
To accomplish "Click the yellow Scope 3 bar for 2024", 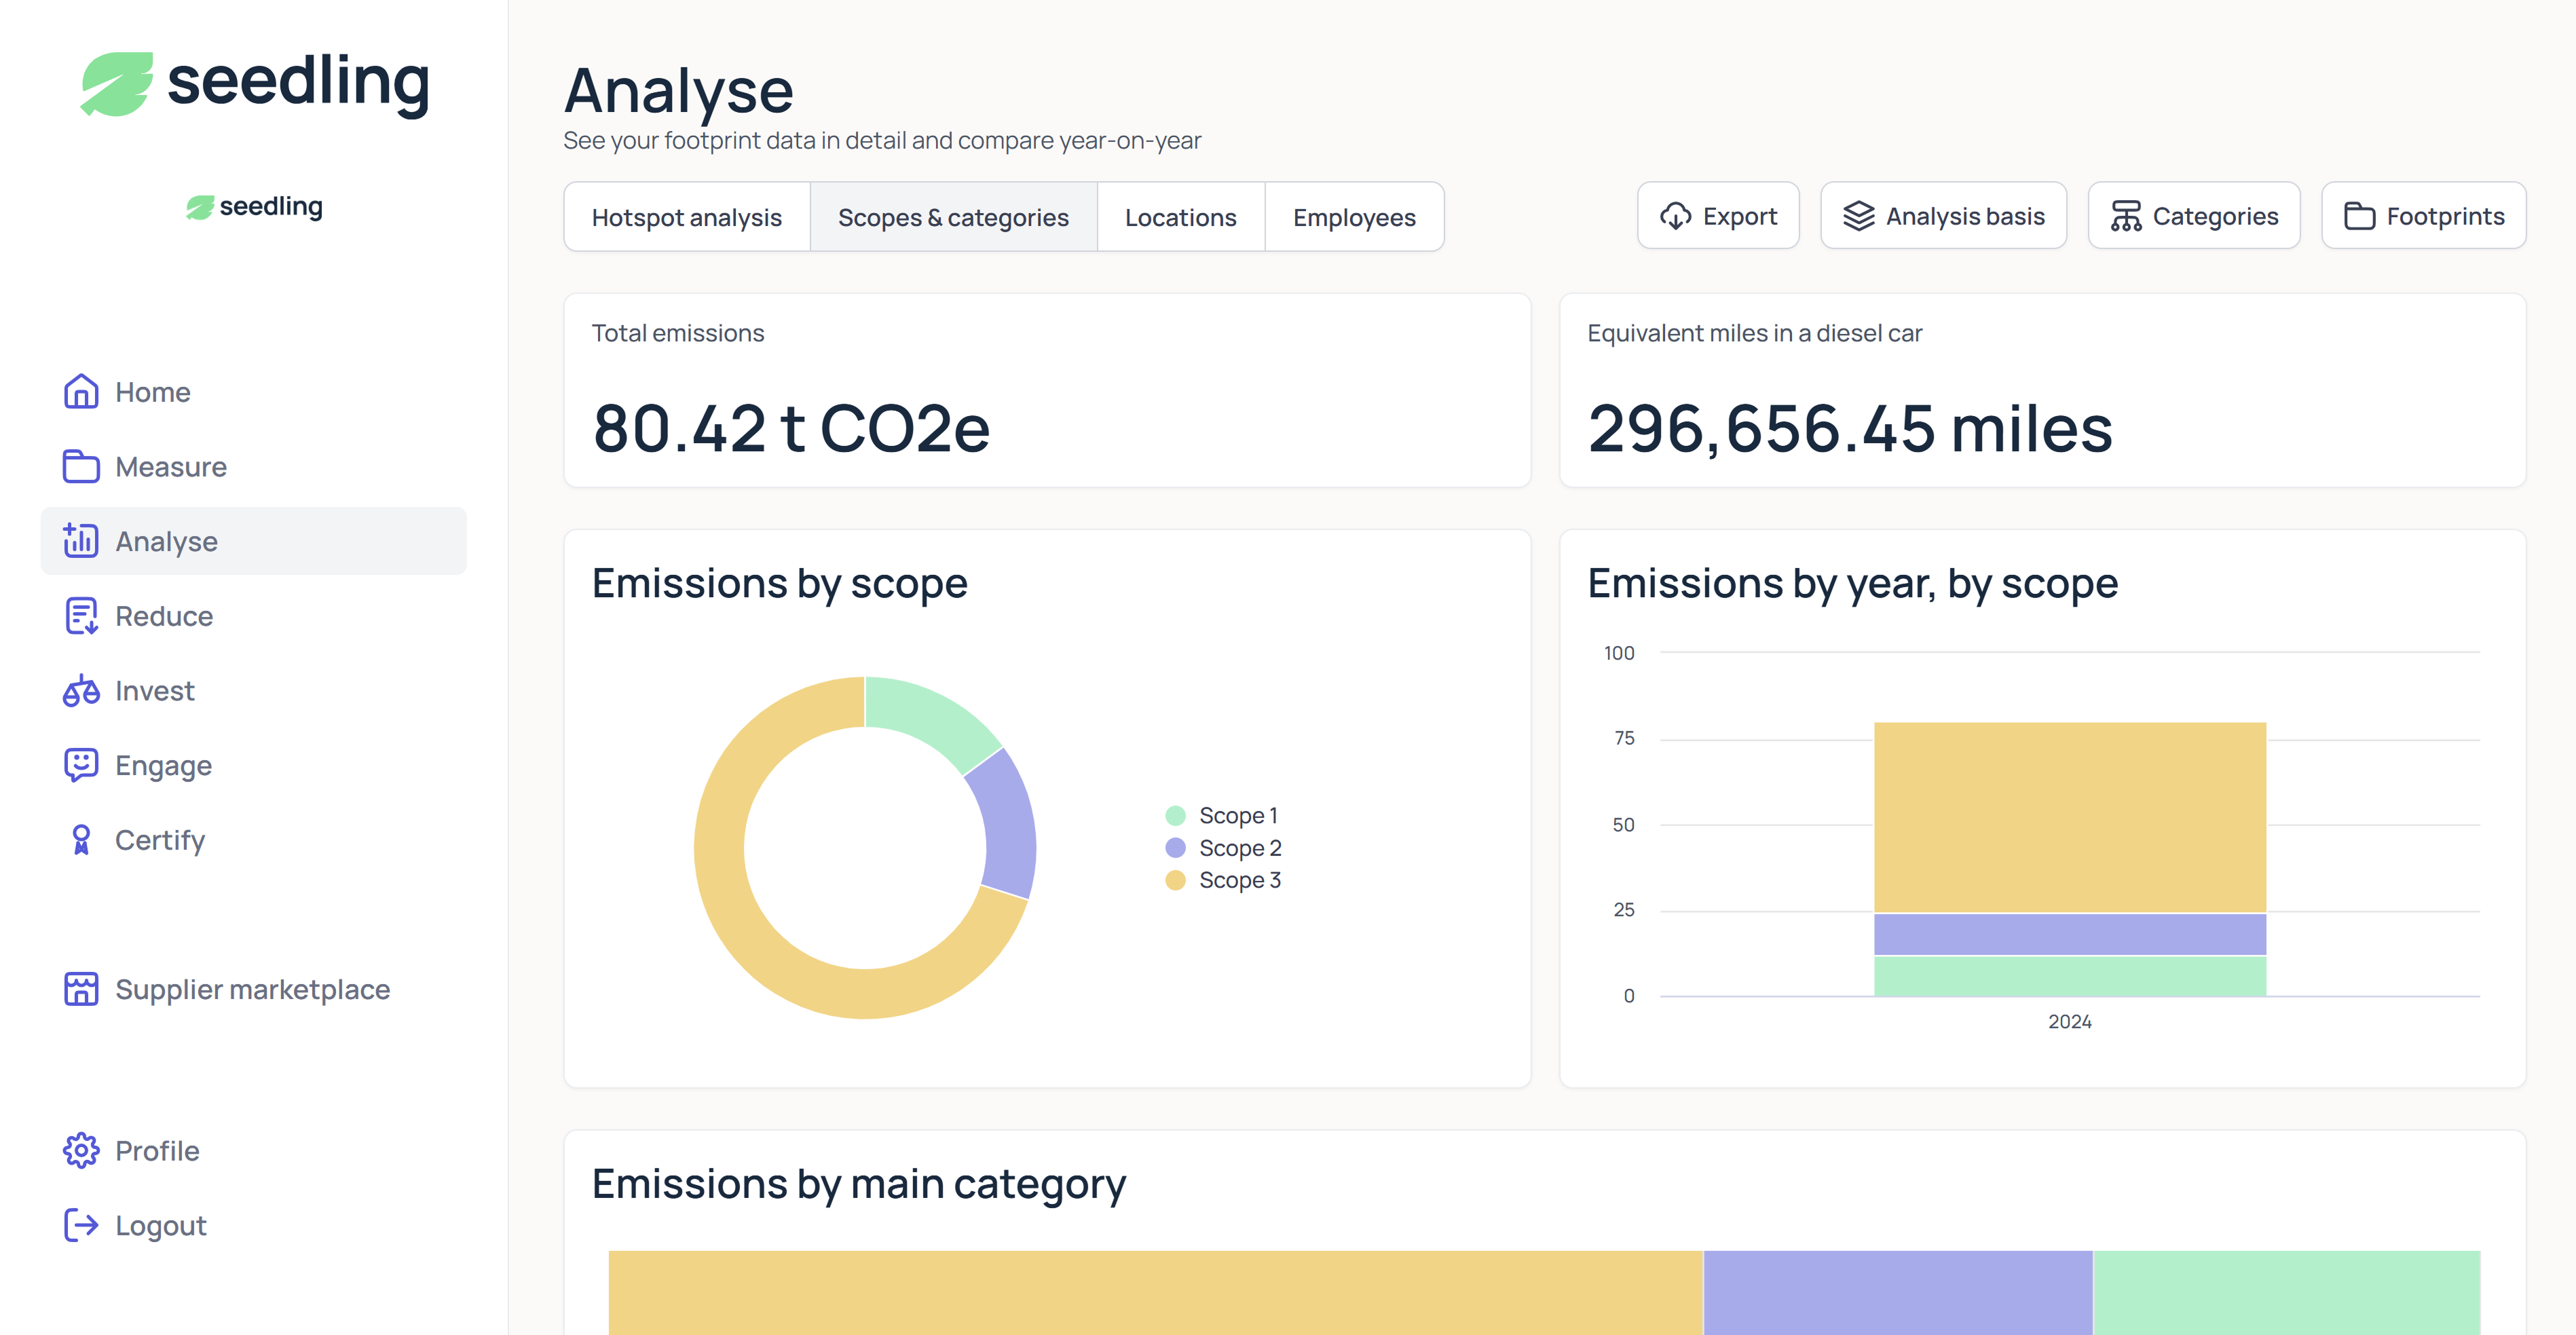I will (2069, 816).
